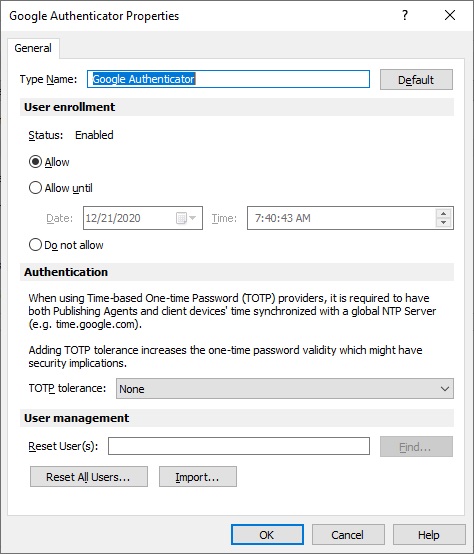Click the date value 12/21/2020

(x=113, y=218)
